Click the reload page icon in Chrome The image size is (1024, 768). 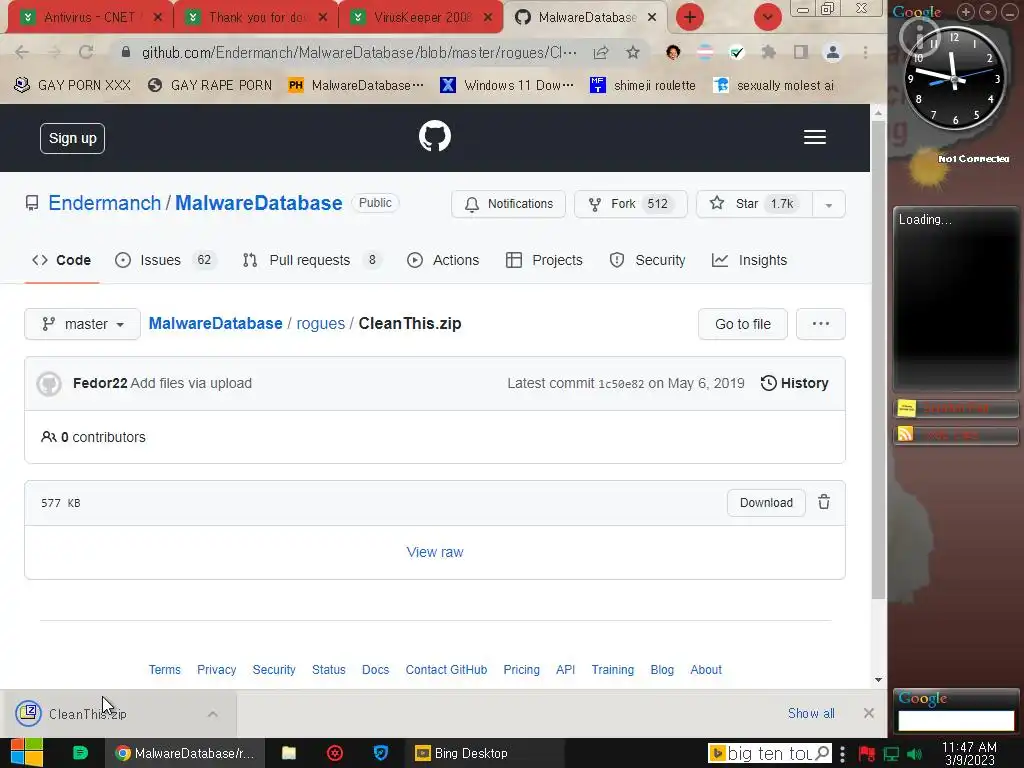click(x=86, y=52)
